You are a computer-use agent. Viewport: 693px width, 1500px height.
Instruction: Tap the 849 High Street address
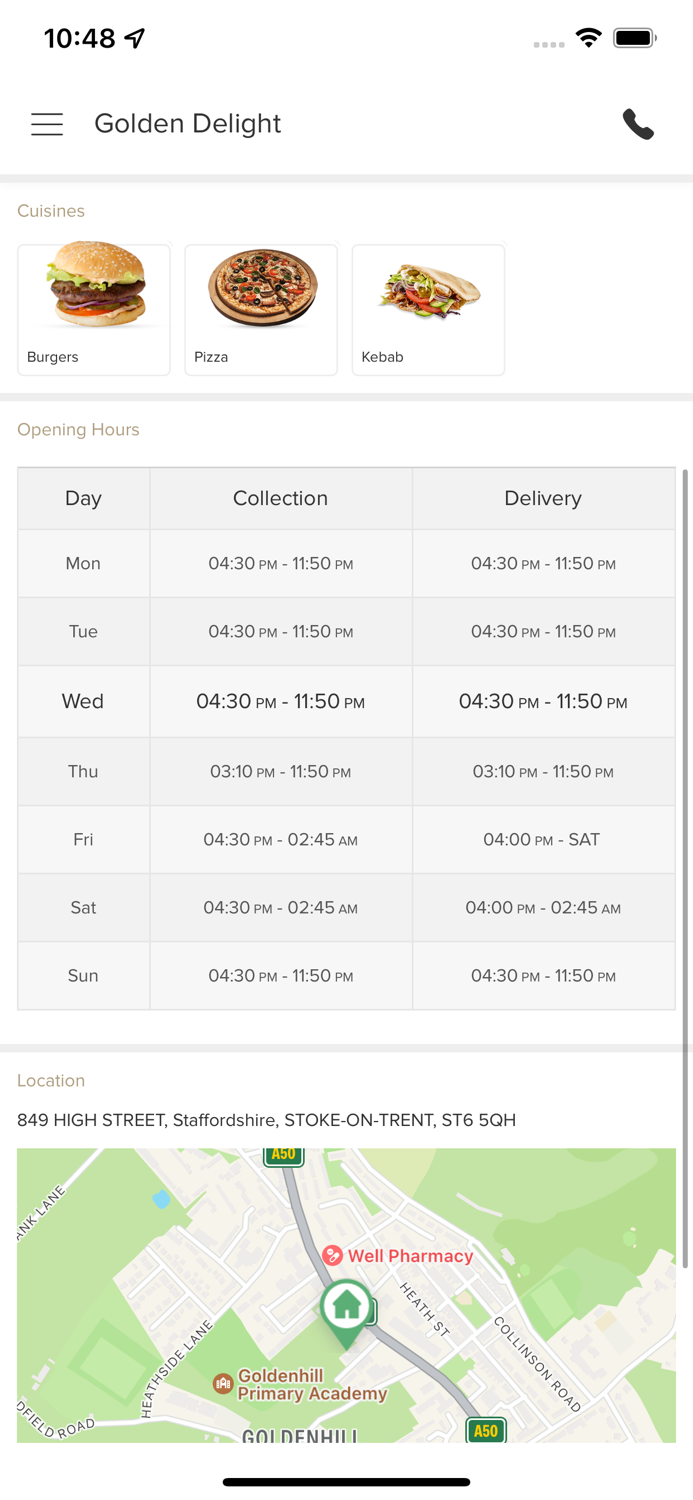(266, 1120)
